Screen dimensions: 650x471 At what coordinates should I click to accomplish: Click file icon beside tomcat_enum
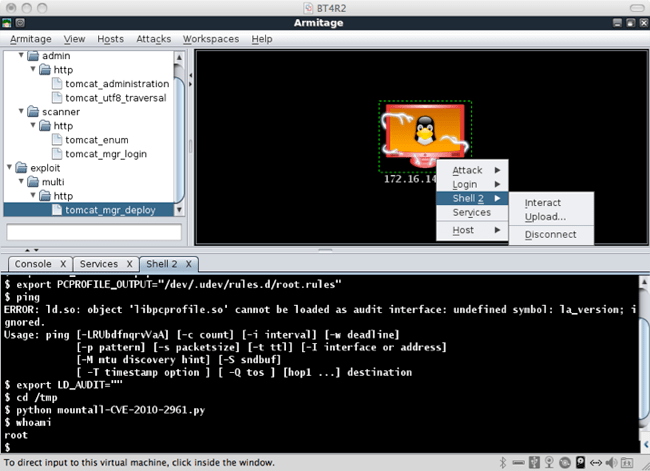point(57,140)
